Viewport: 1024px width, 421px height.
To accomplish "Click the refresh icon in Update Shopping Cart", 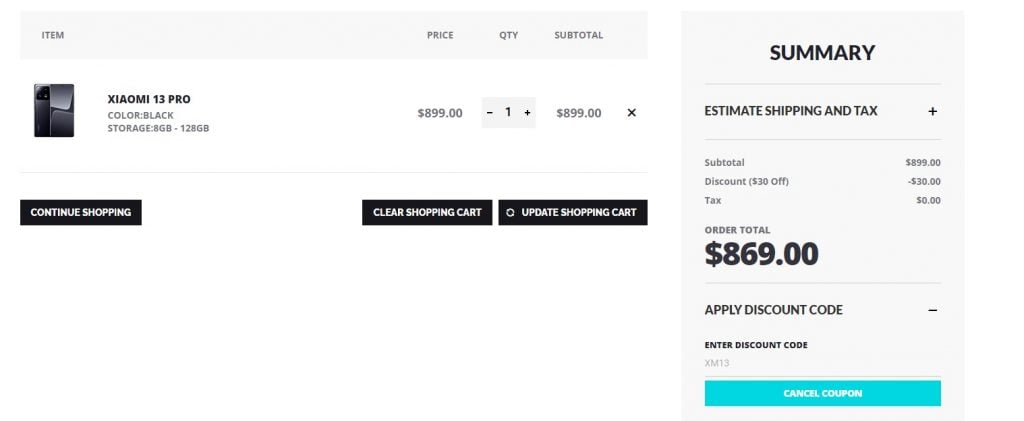I will click(x=511, y=213).
